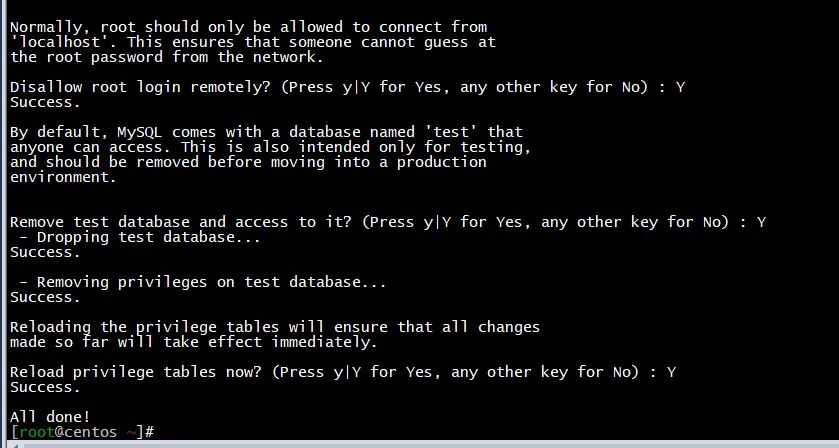Click the Y answer after Disallow root login
Image resolution: width=839 pixels, height=448 pixels.
point(681,87)
